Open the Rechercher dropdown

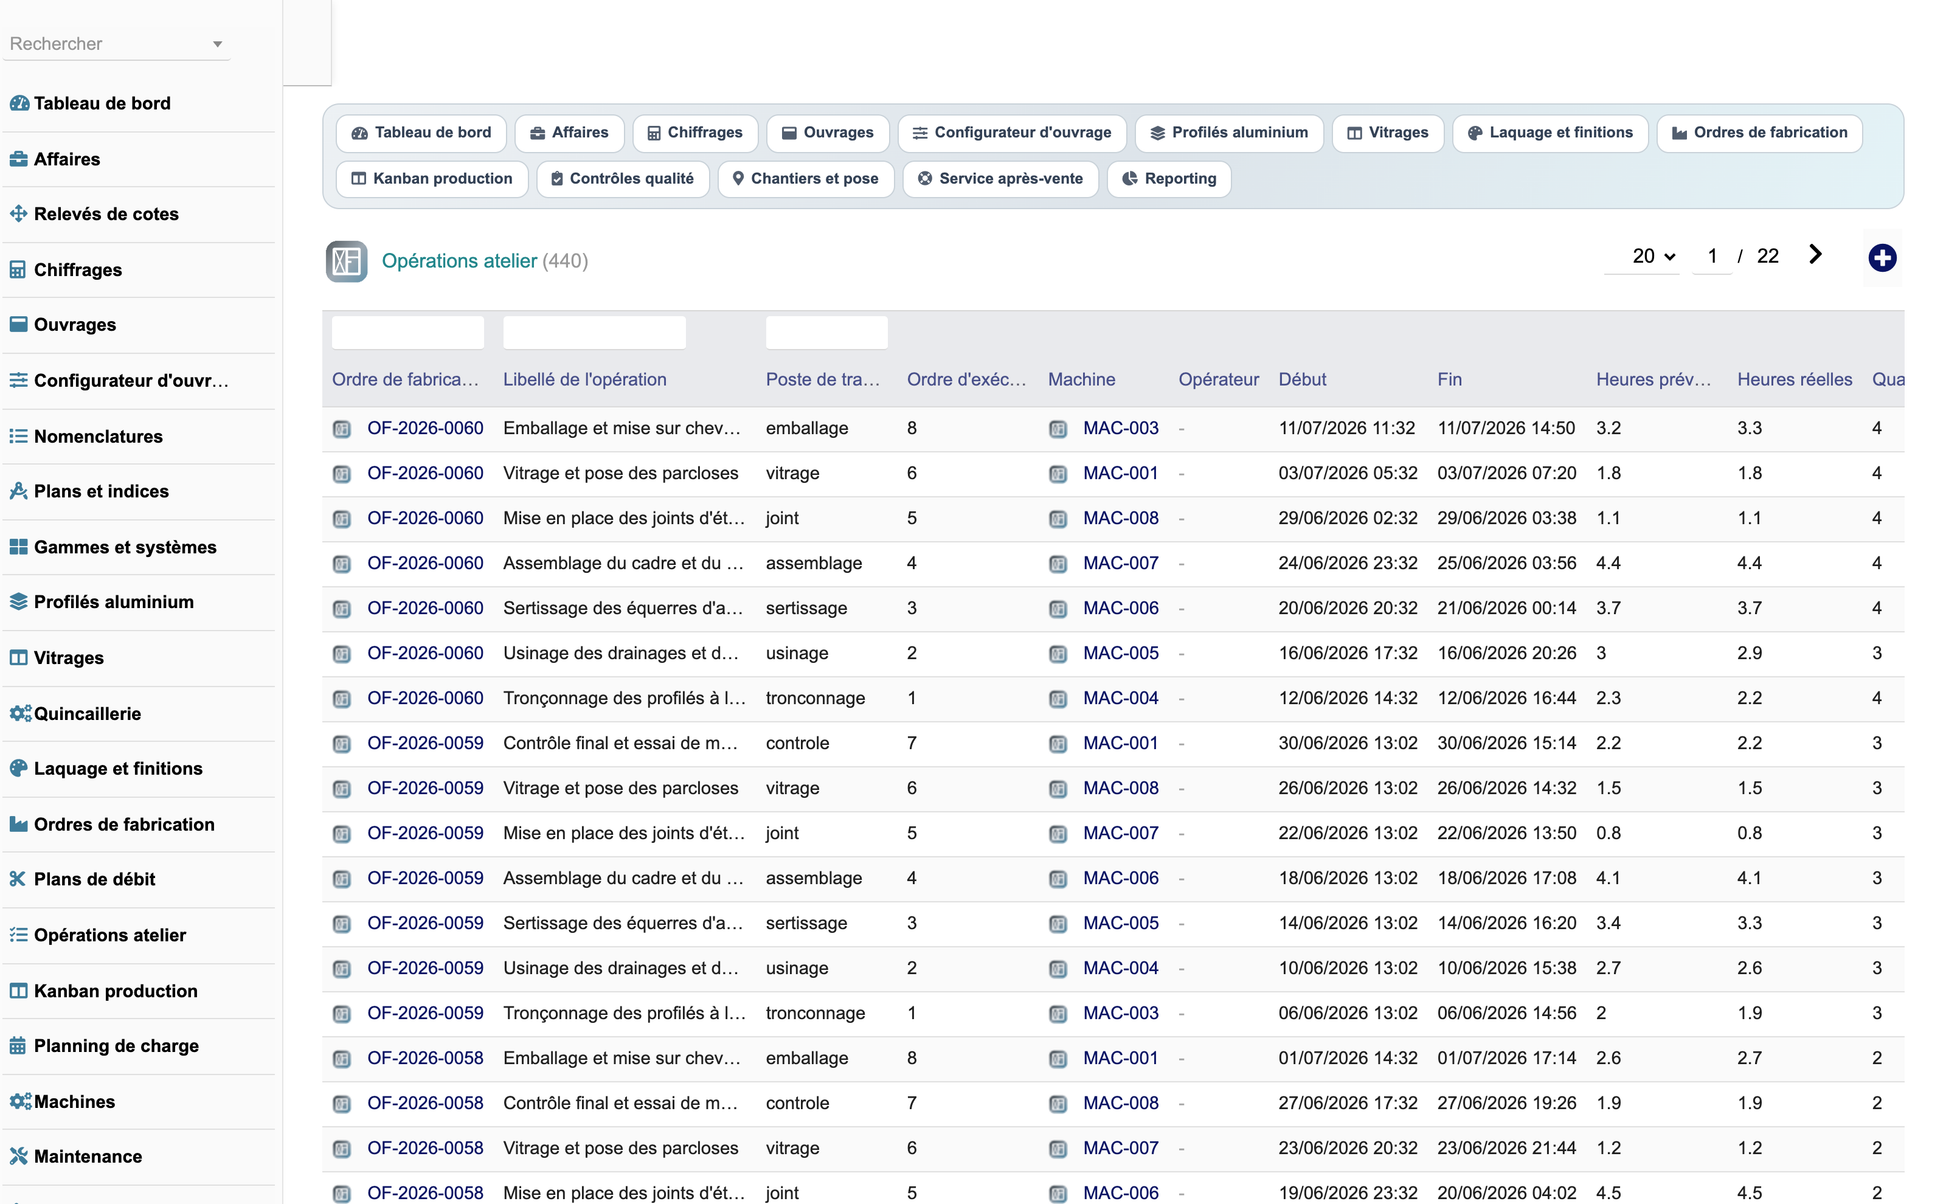tap(116, 44)
